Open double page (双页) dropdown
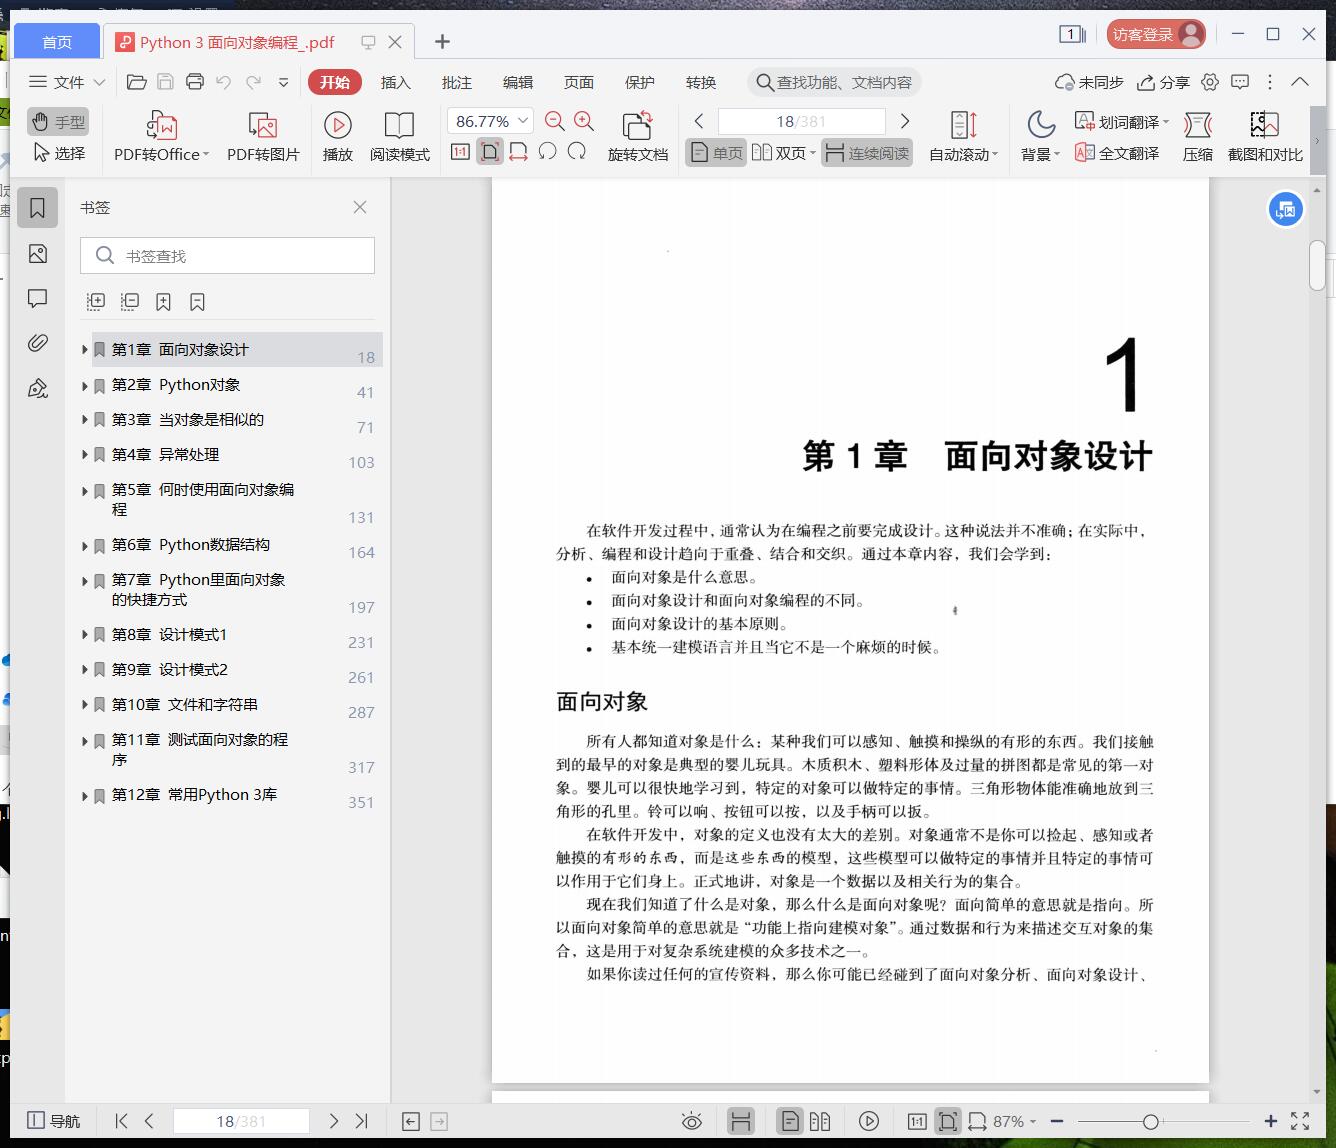The width and height of the screenshot is (1336, 1148). (812, 153)
